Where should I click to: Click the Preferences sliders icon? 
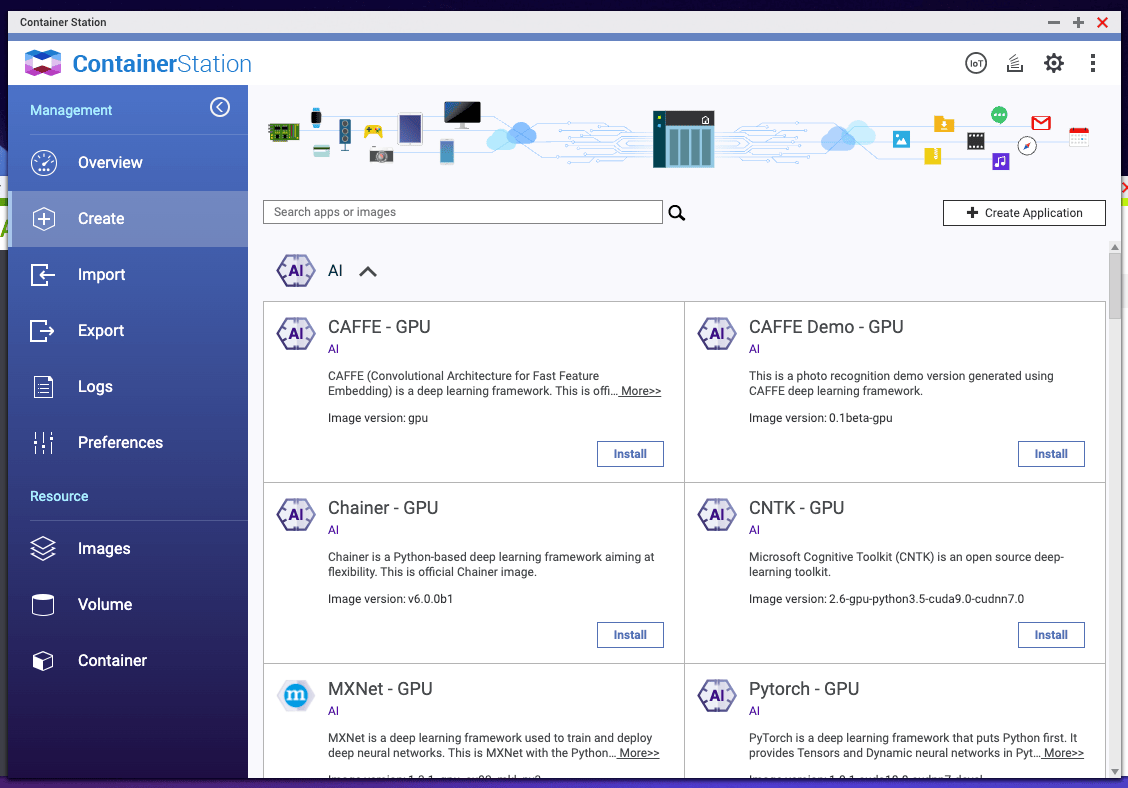43,443
